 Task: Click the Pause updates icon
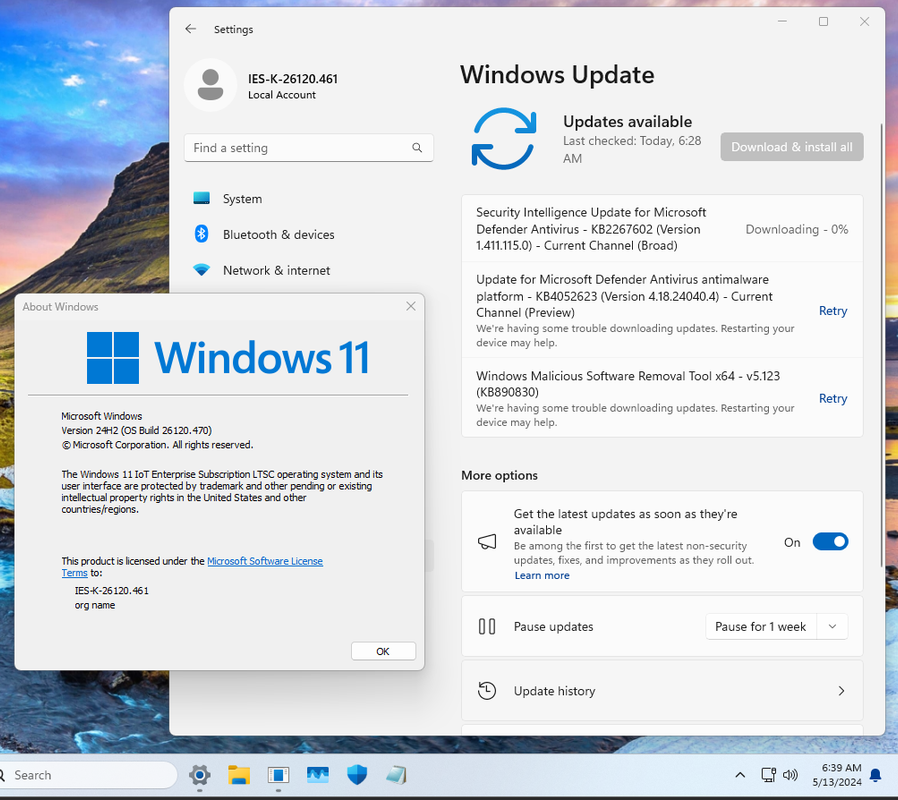click(x=487, y=626)
